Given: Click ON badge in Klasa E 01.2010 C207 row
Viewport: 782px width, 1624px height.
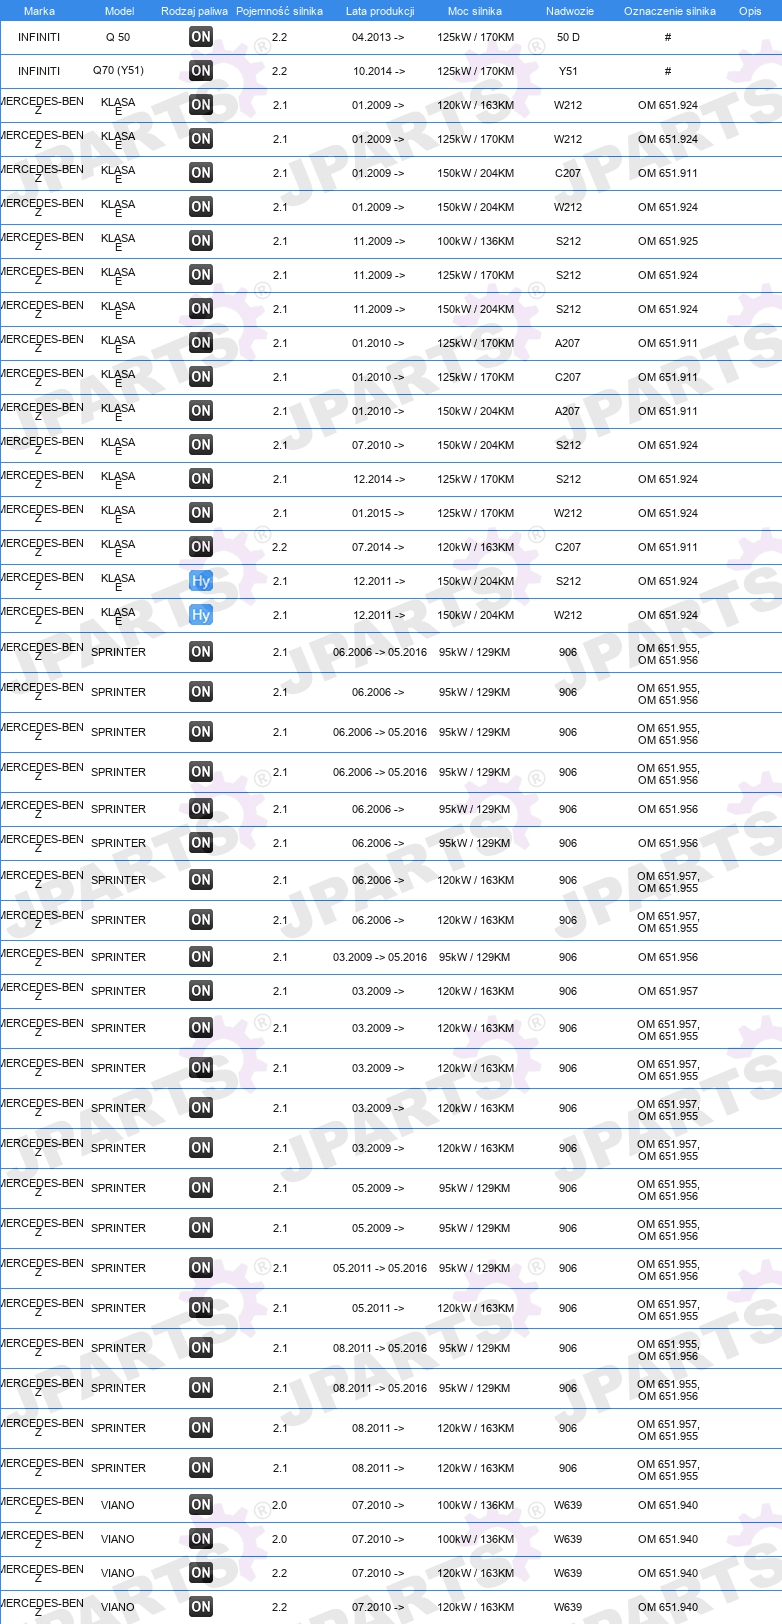Looking at the screenshot, I should point(201,377).
